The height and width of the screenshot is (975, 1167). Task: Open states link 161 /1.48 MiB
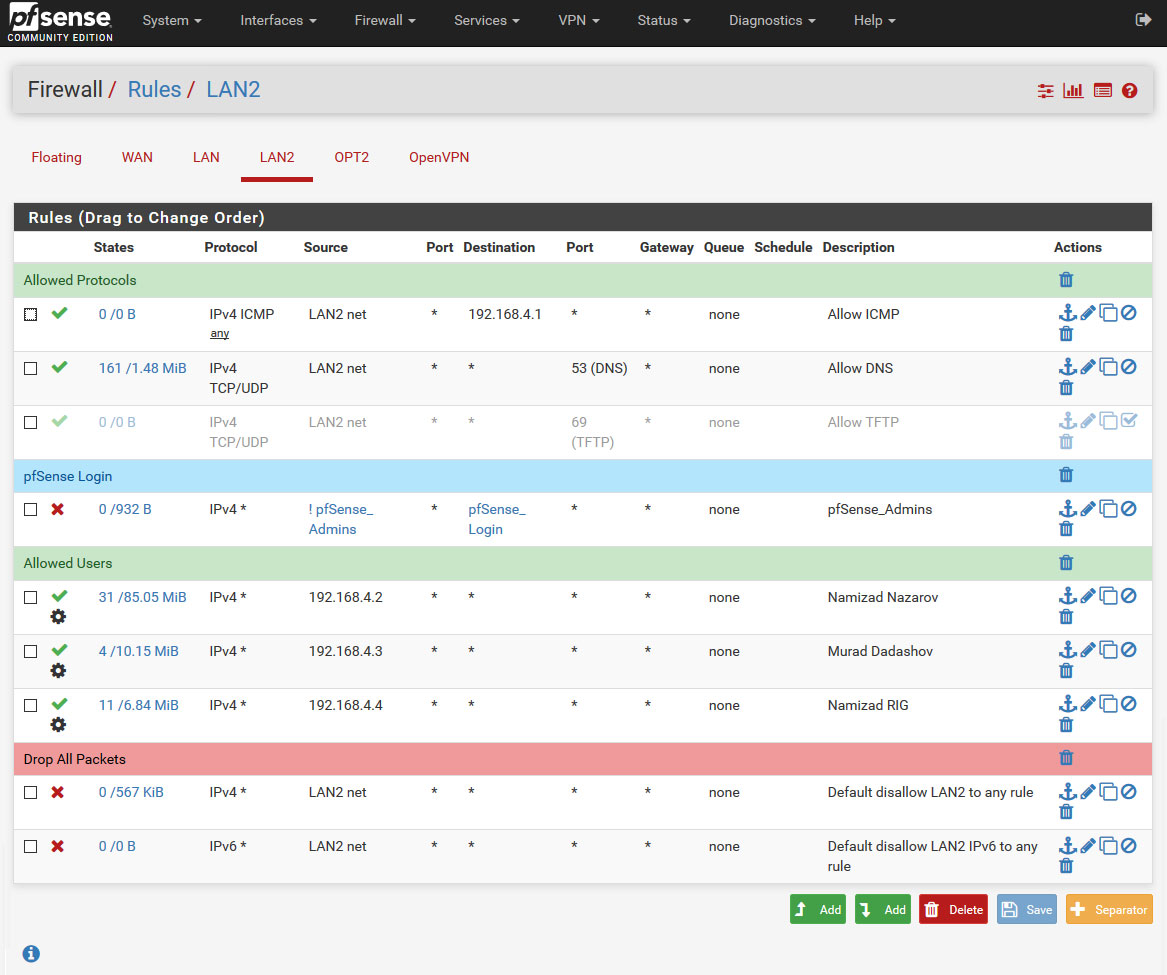click(x=142, y=368)
